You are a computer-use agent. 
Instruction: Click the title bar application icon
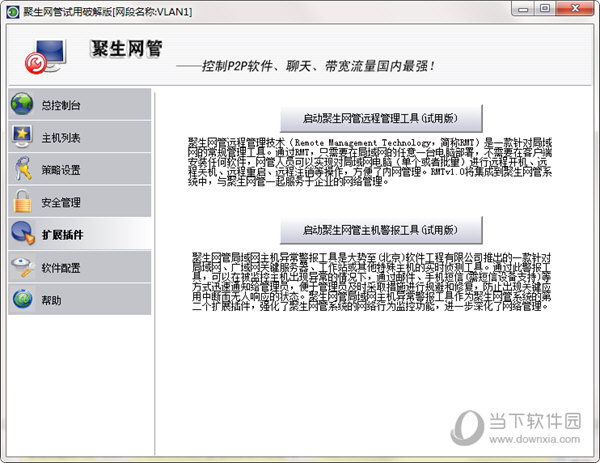click(x=13, y=12)
